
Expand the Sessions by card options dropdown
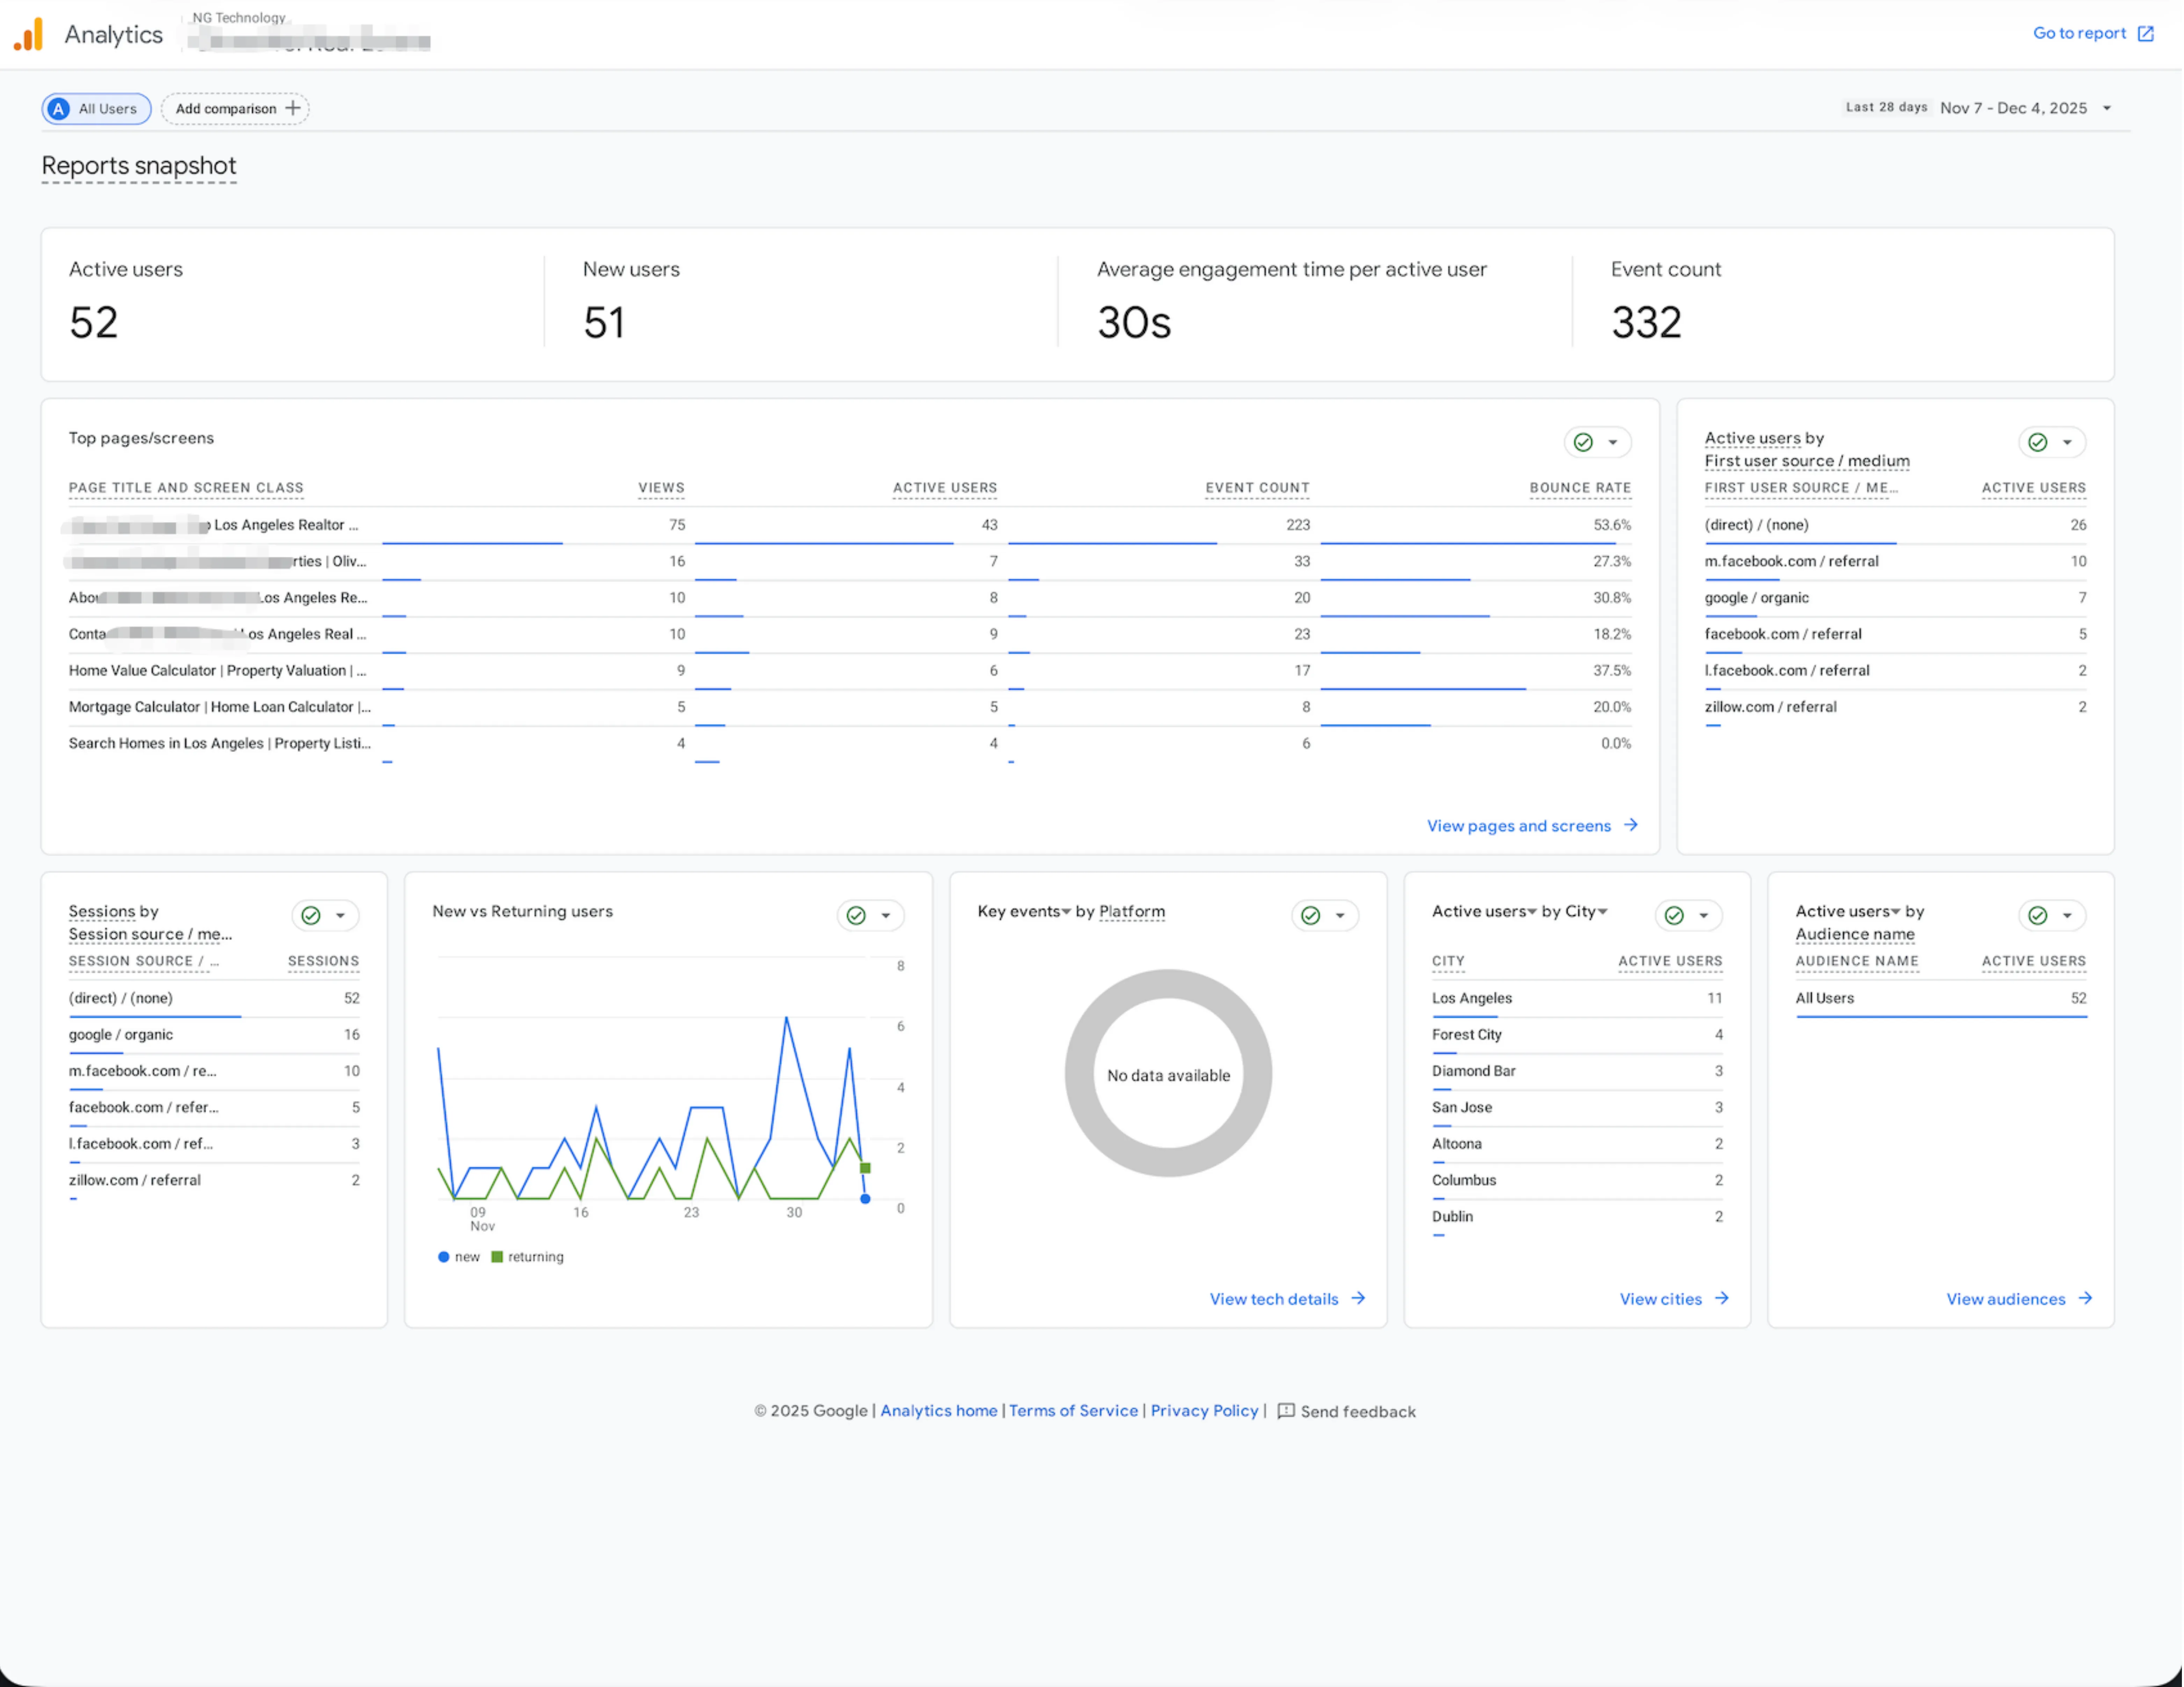pyautogui.click(x=340, y=915)
